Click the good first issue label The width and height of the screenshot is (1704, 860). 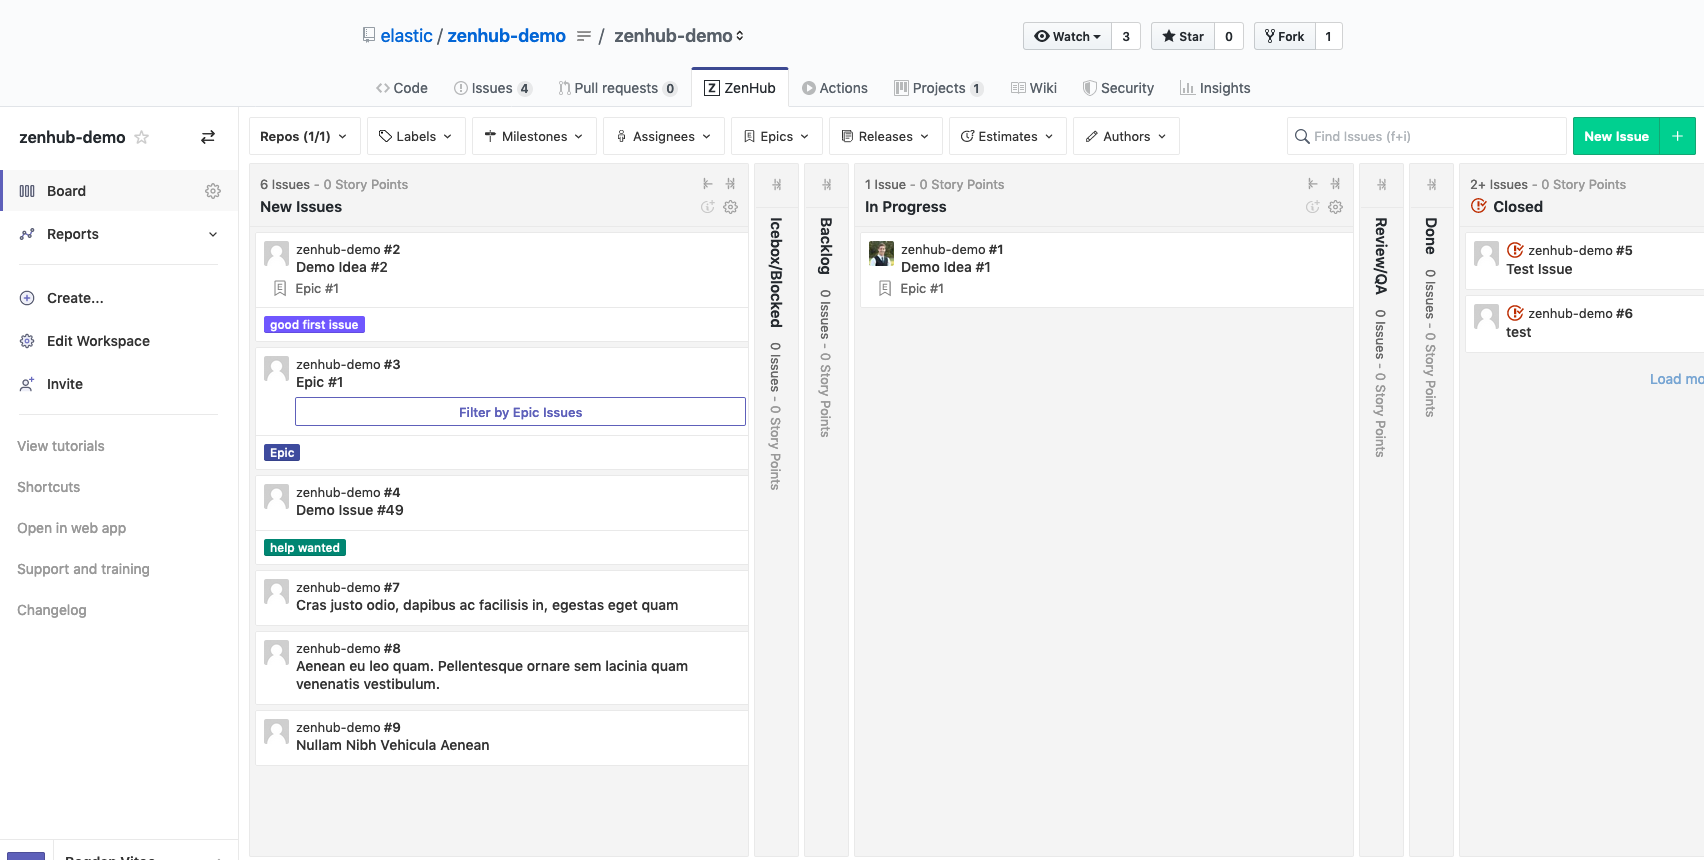click(x=314, y=325)
